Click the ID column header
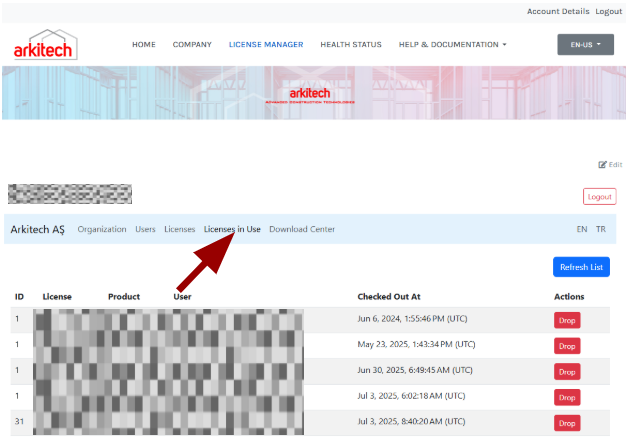Screen dimensions: 627x440 [x=19, y=297]
